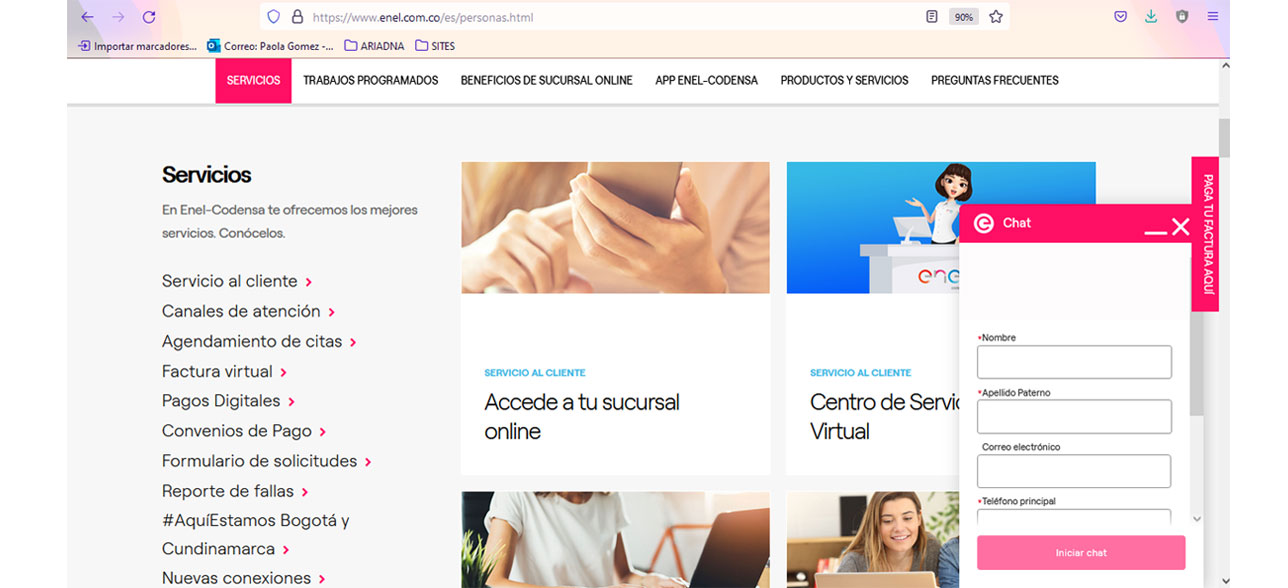The image size is (1288, 588).
Task: Go to Agendamiento de citas link
Action: [x=259, y=341]
